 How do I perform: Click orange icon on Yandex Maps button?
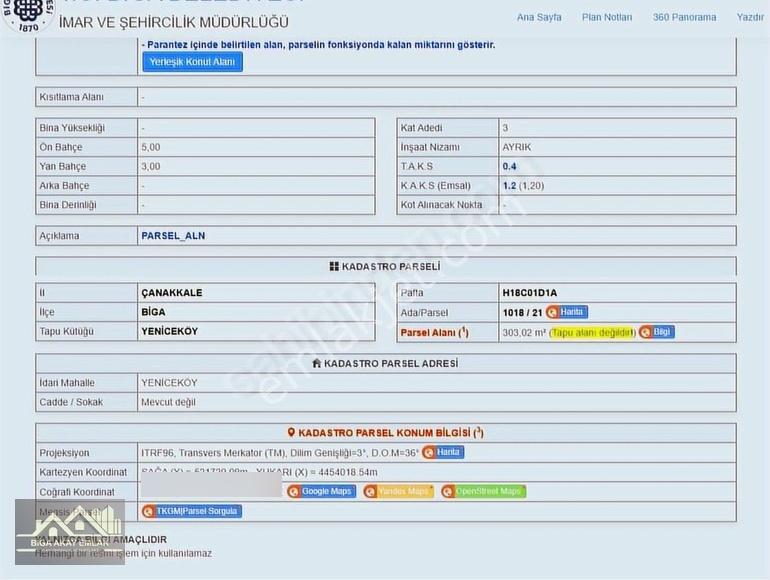click(371, 492)
